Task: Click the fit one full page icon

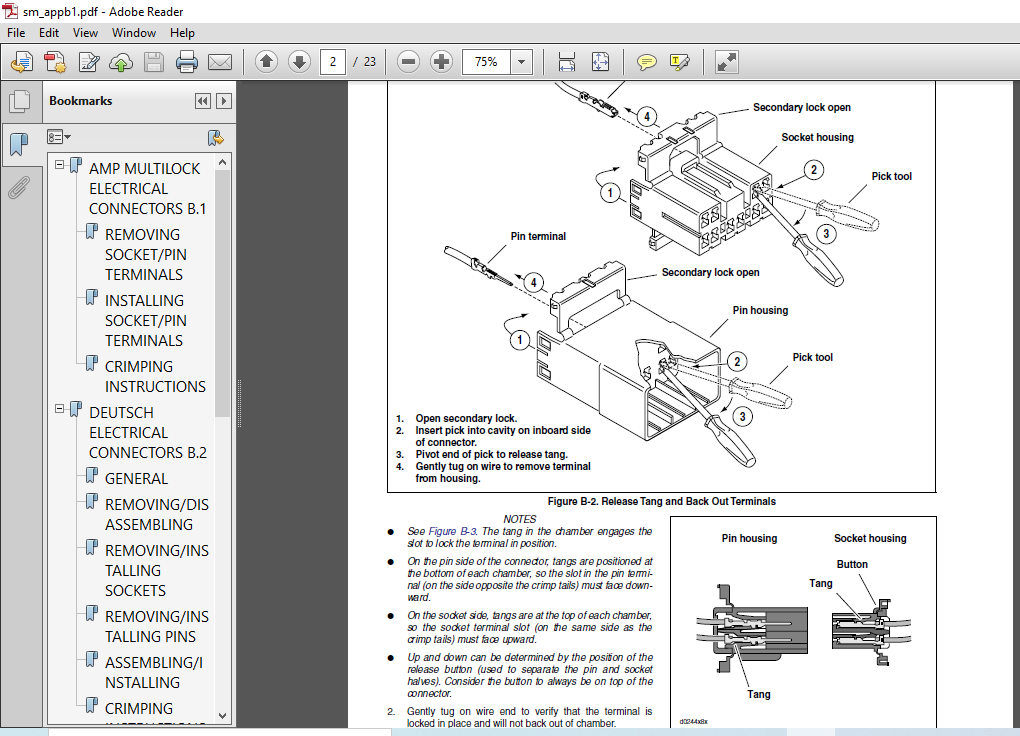Action: pyautogui.click(x=600, y=62)
